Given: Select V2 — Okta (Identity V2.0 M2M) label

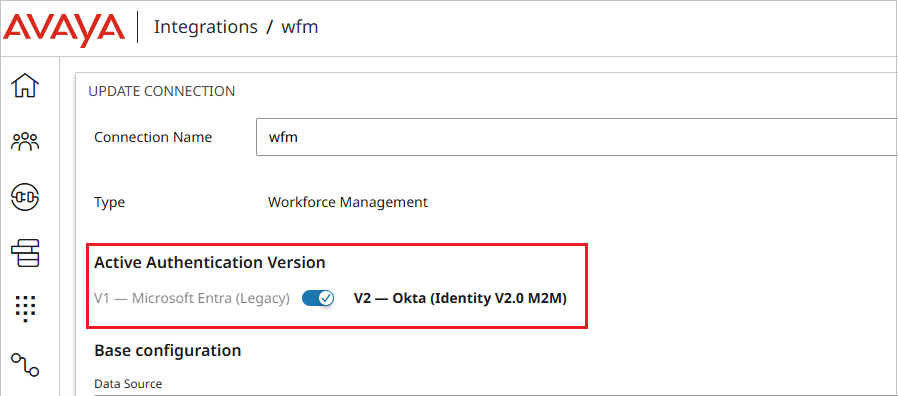Looking at the screenshot, I should (460, 299).
